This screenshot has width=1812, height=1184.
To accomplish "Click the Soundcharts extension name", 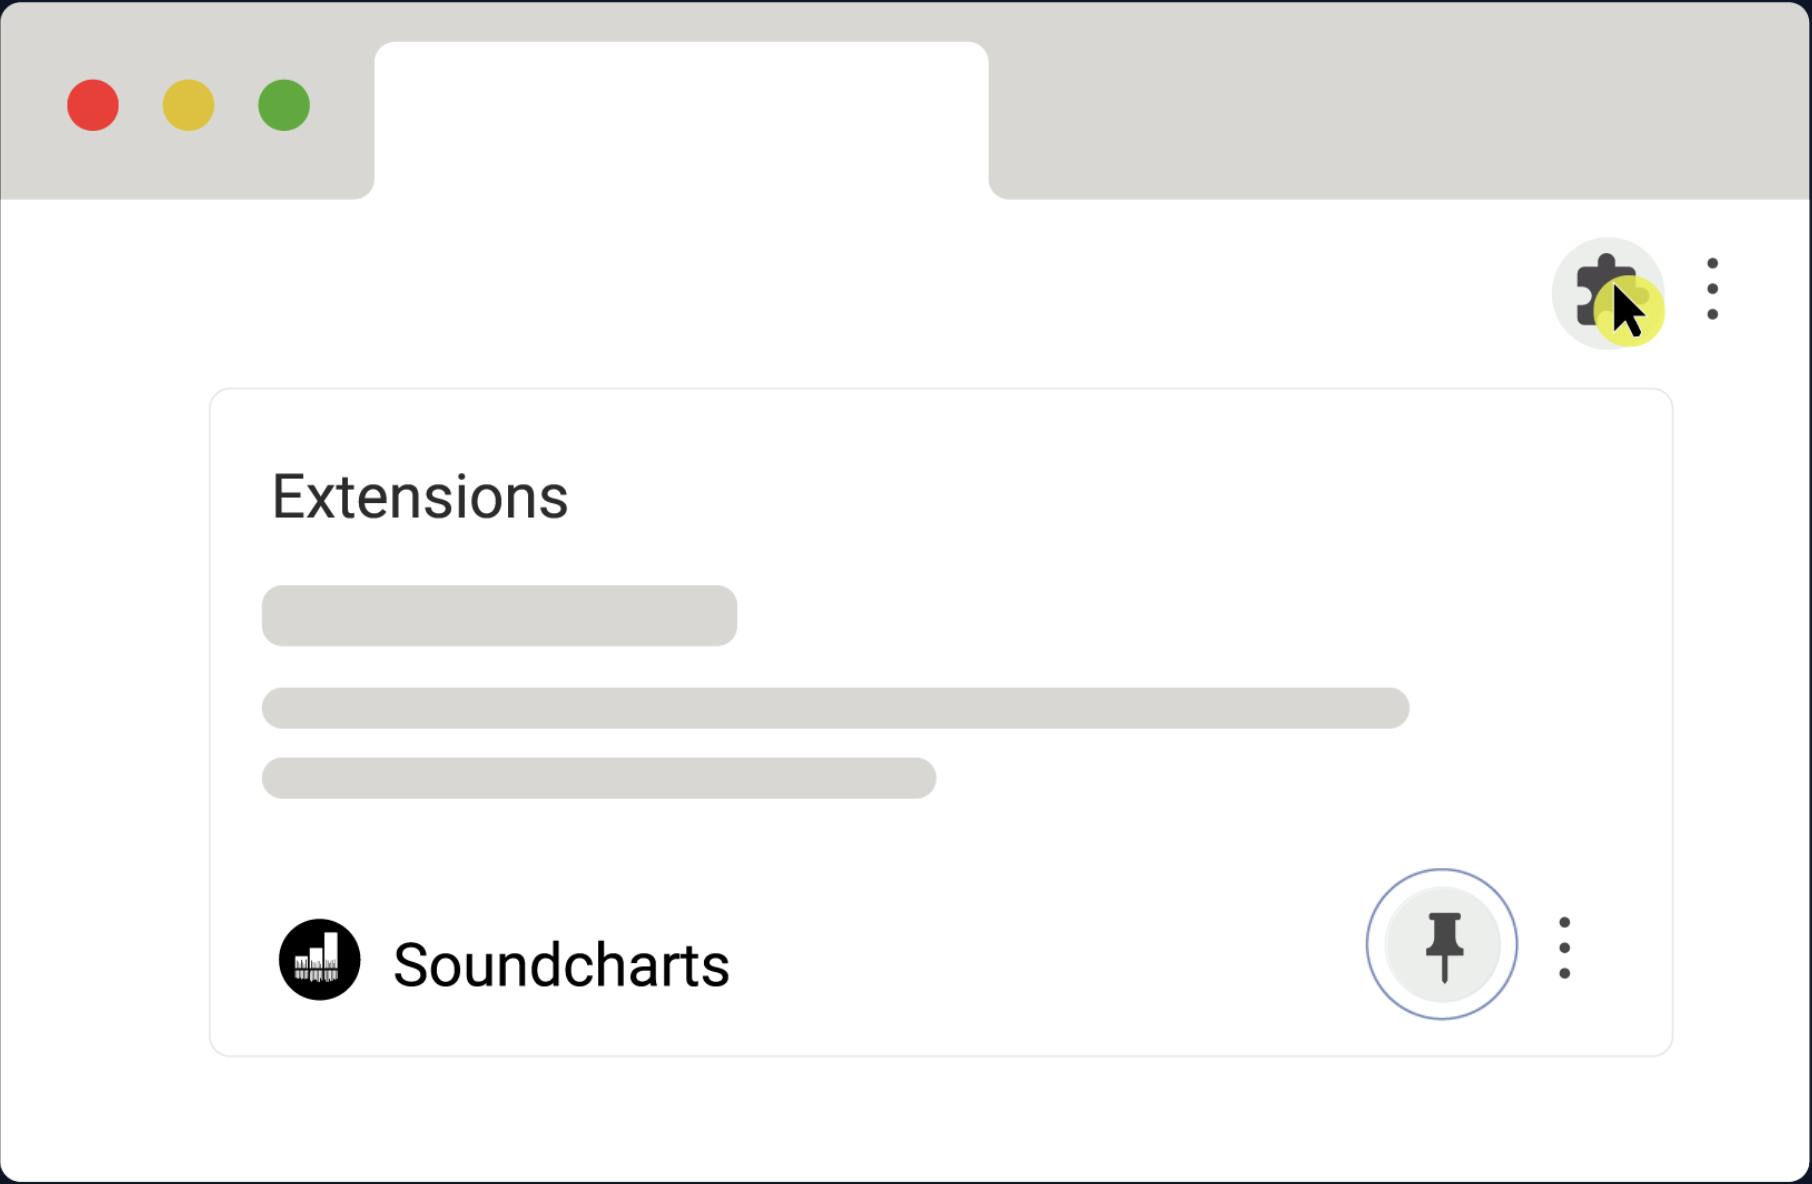I will [x=561, y=965].
